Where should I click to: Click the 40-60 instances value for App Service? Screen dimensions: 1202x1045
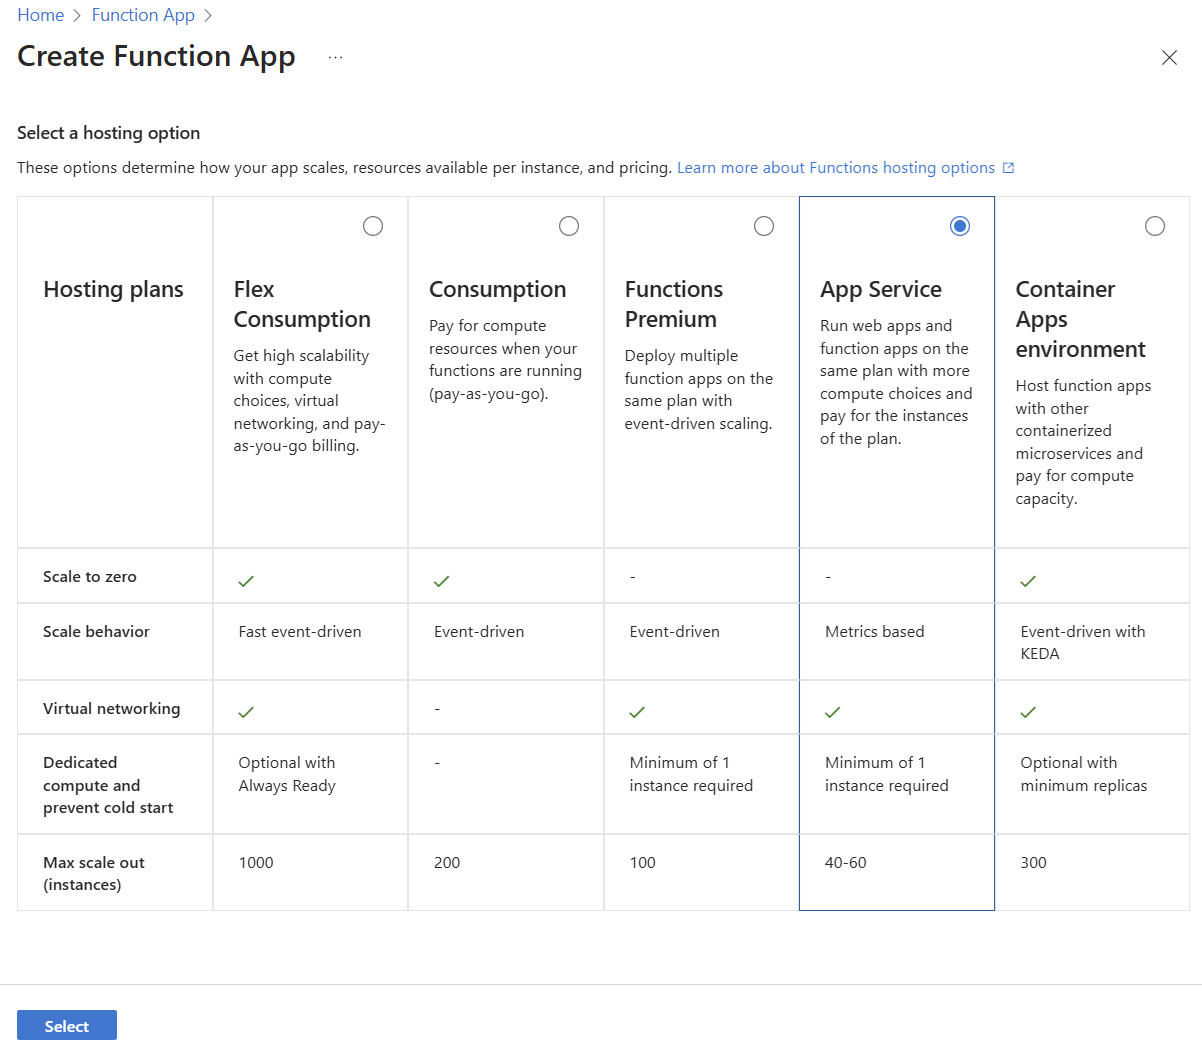[x=845, y=862]
